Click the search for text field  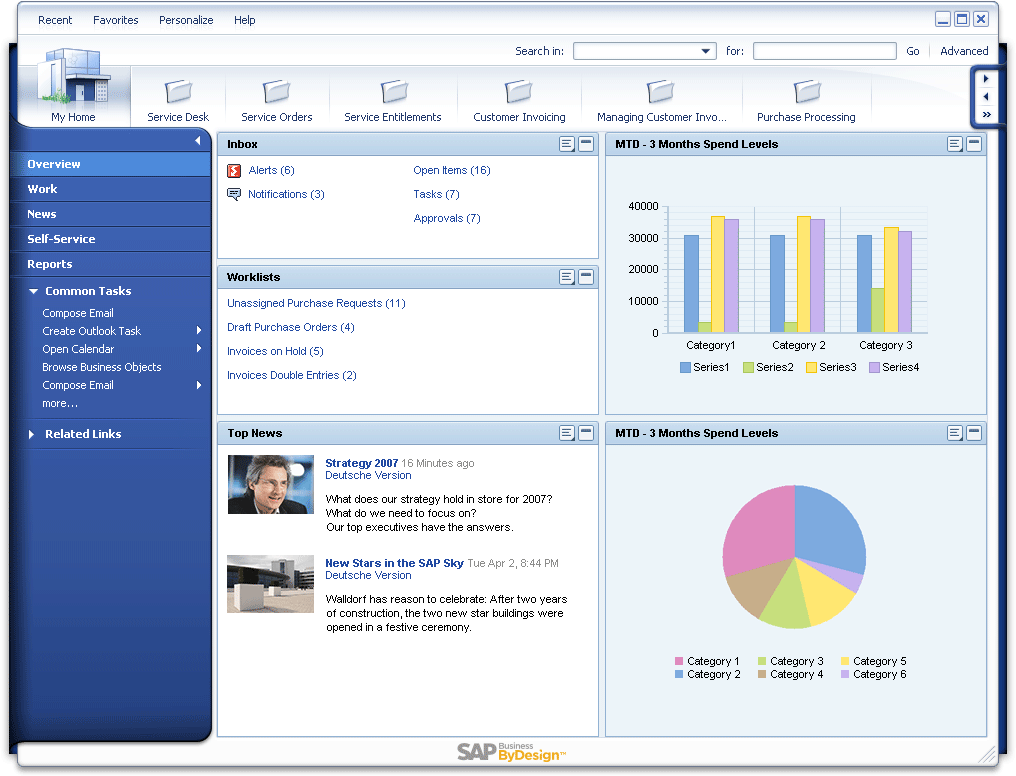(x=825, y=51)
